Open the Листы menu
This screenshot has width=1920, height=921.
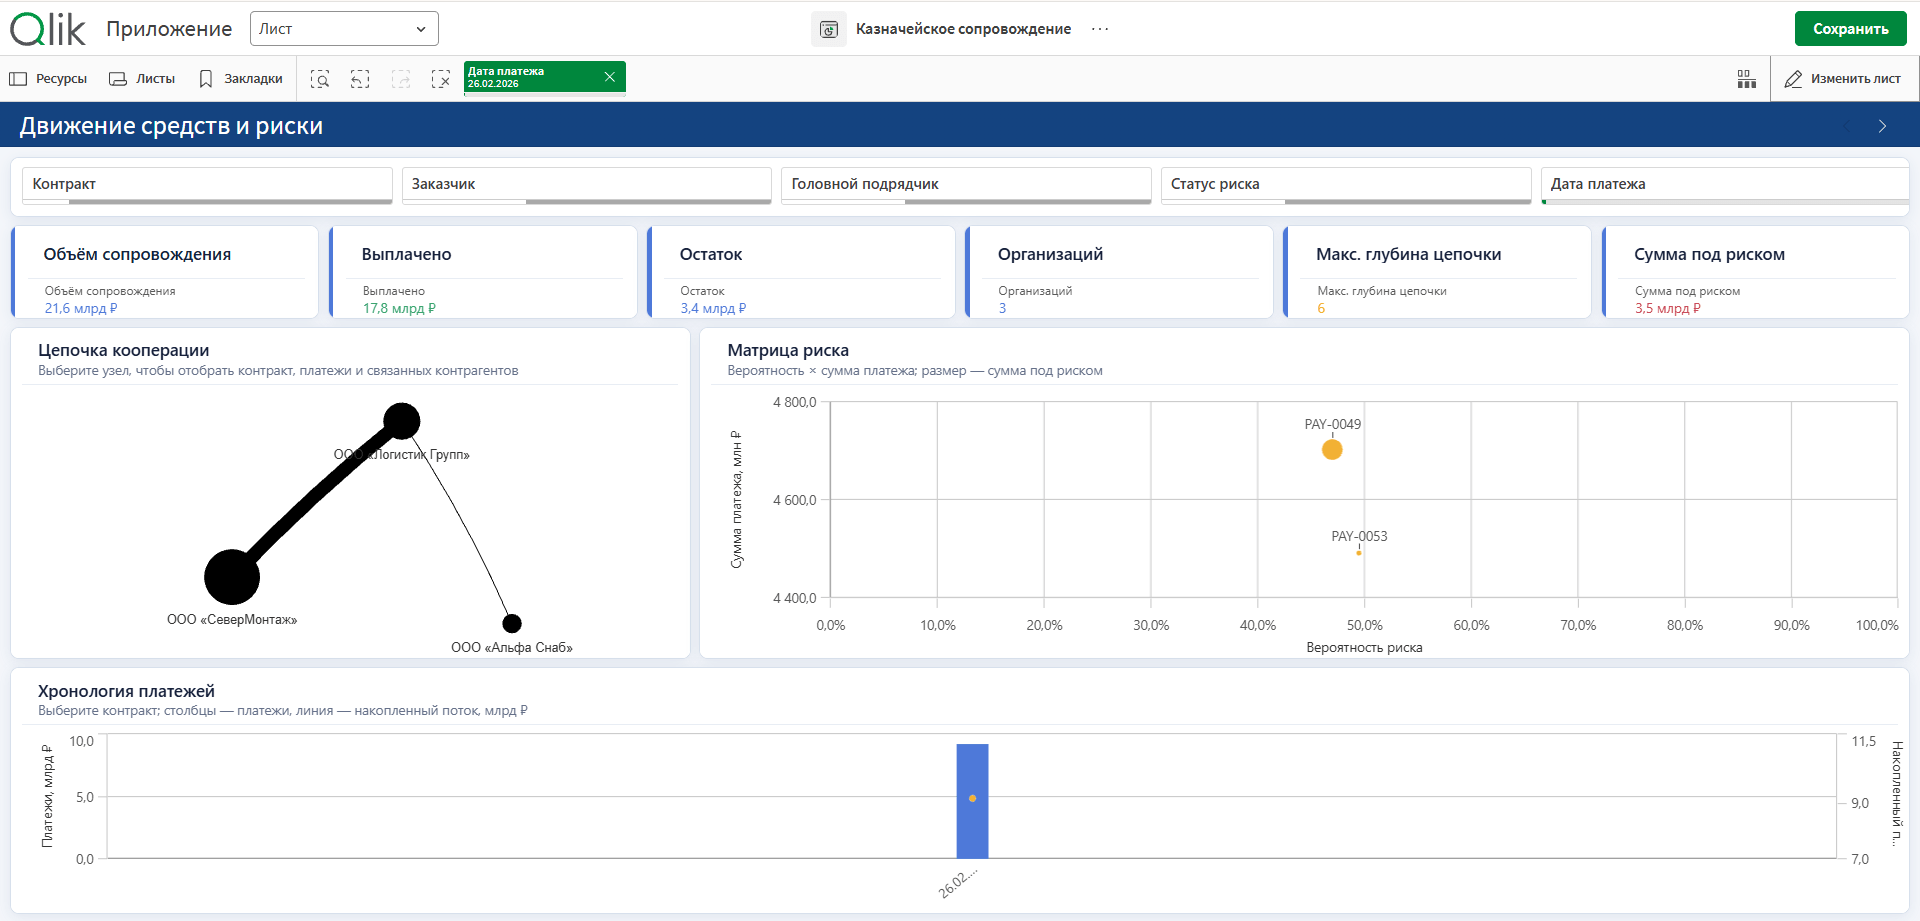point(142,79)
